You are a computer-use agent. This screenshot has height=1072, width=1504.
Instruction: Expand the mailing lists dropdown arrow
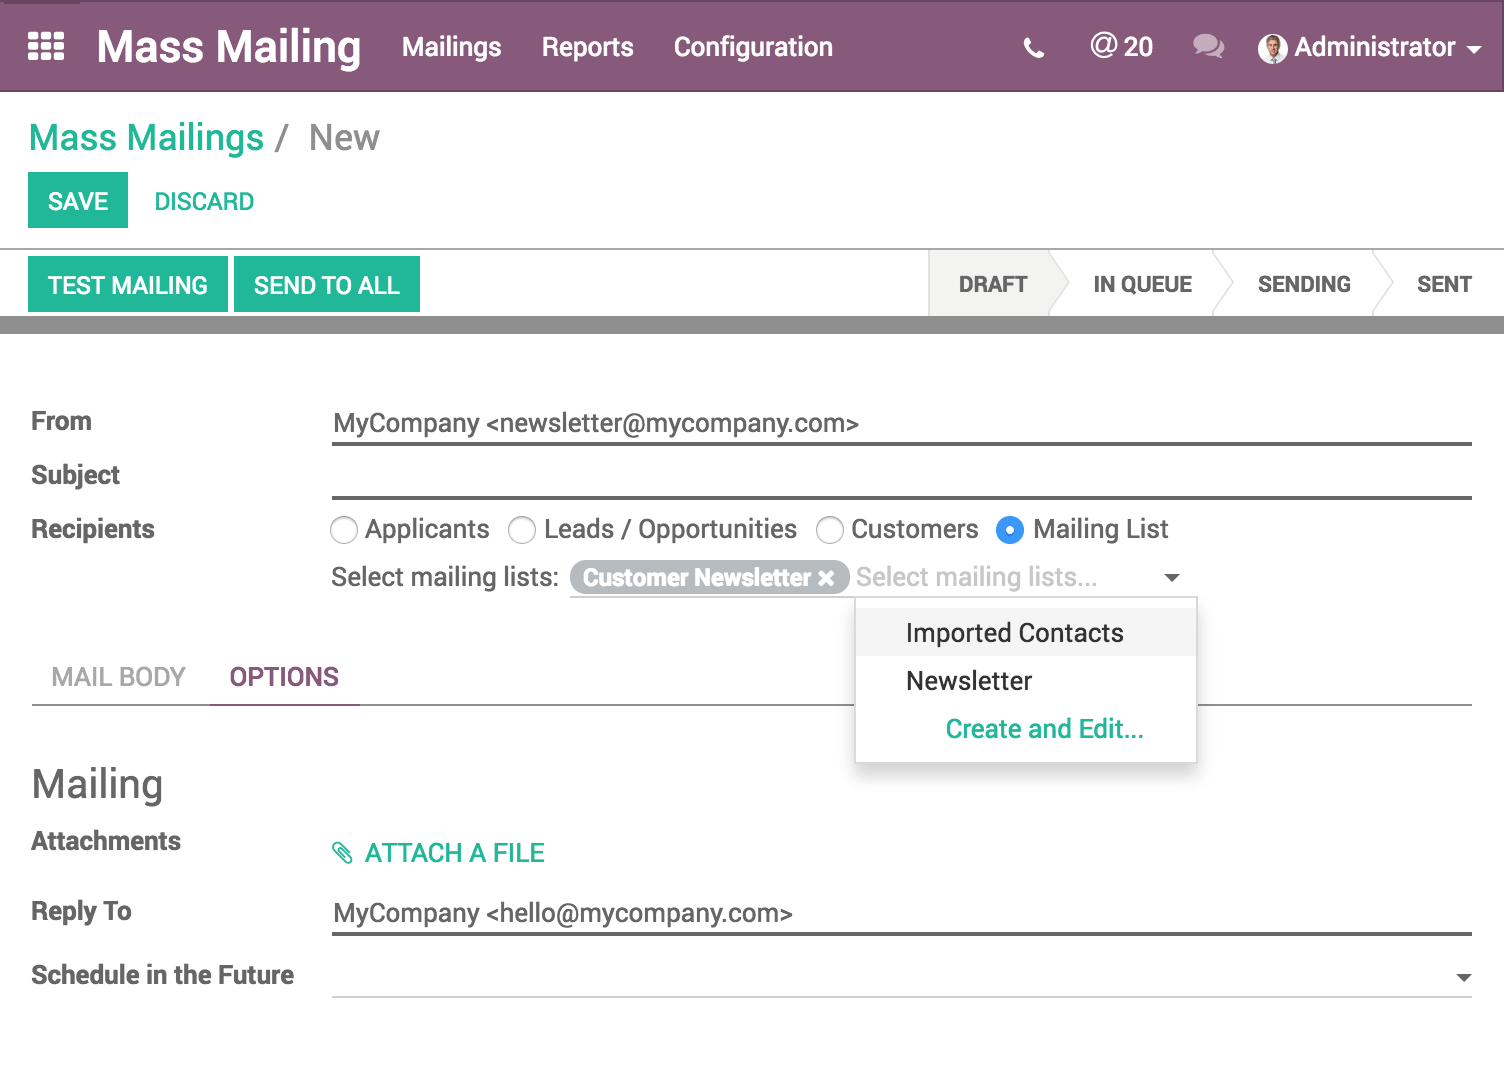[x=1172, y=578]
